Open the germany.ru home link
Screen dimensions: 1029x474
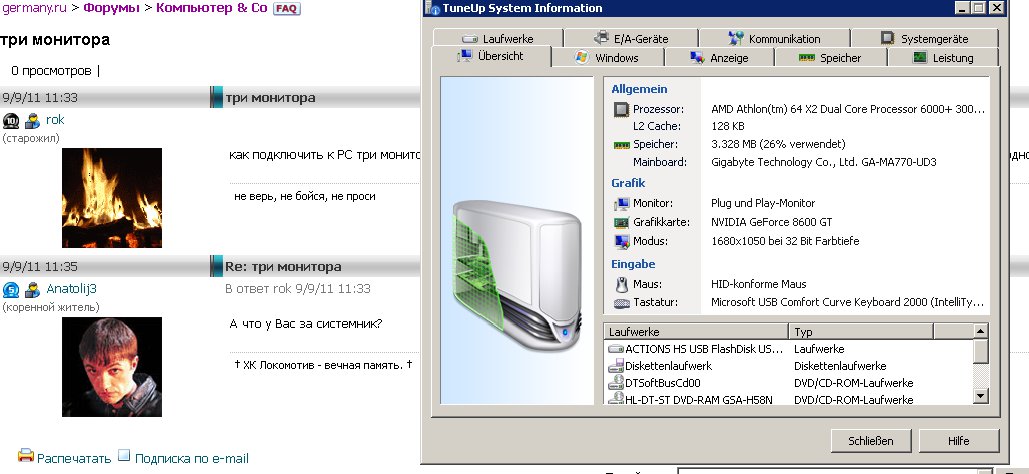33,9
